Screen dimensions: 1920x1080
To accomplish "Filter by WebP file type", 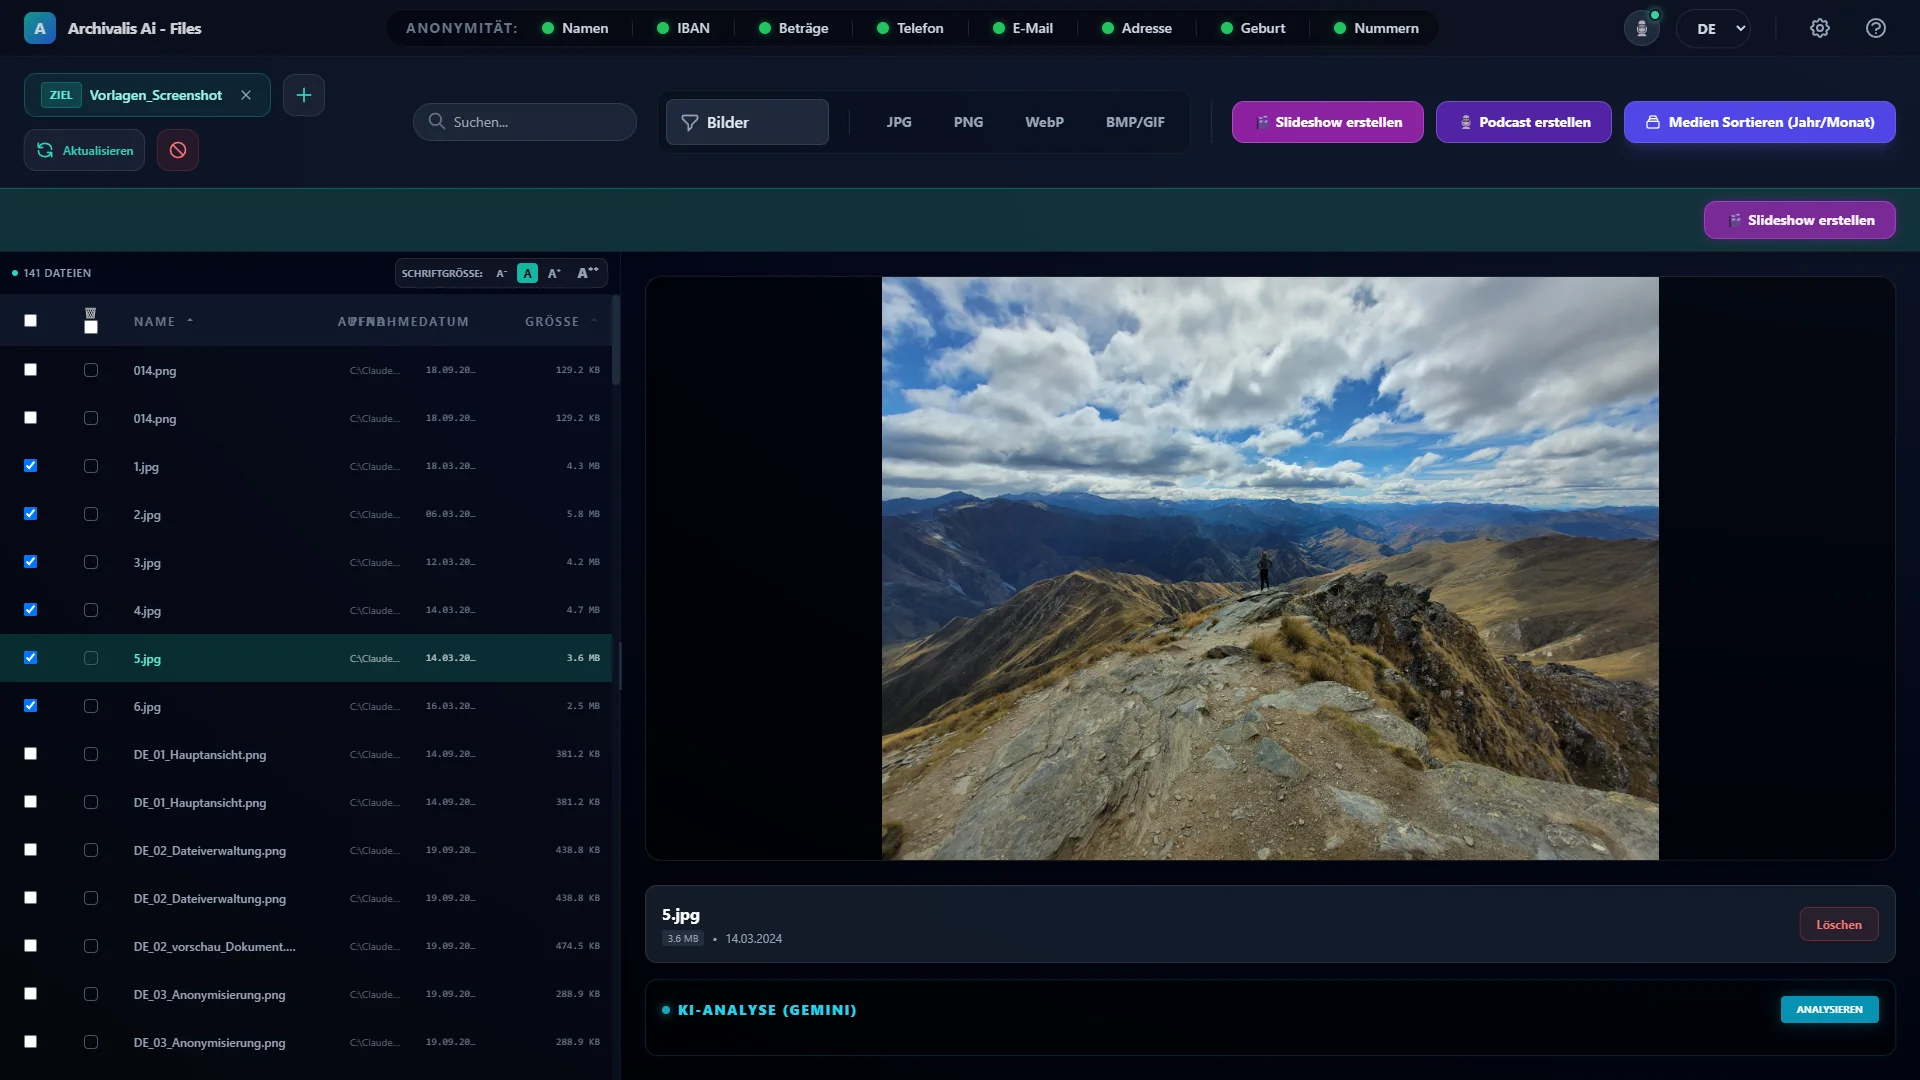I will pos(1044,122).
